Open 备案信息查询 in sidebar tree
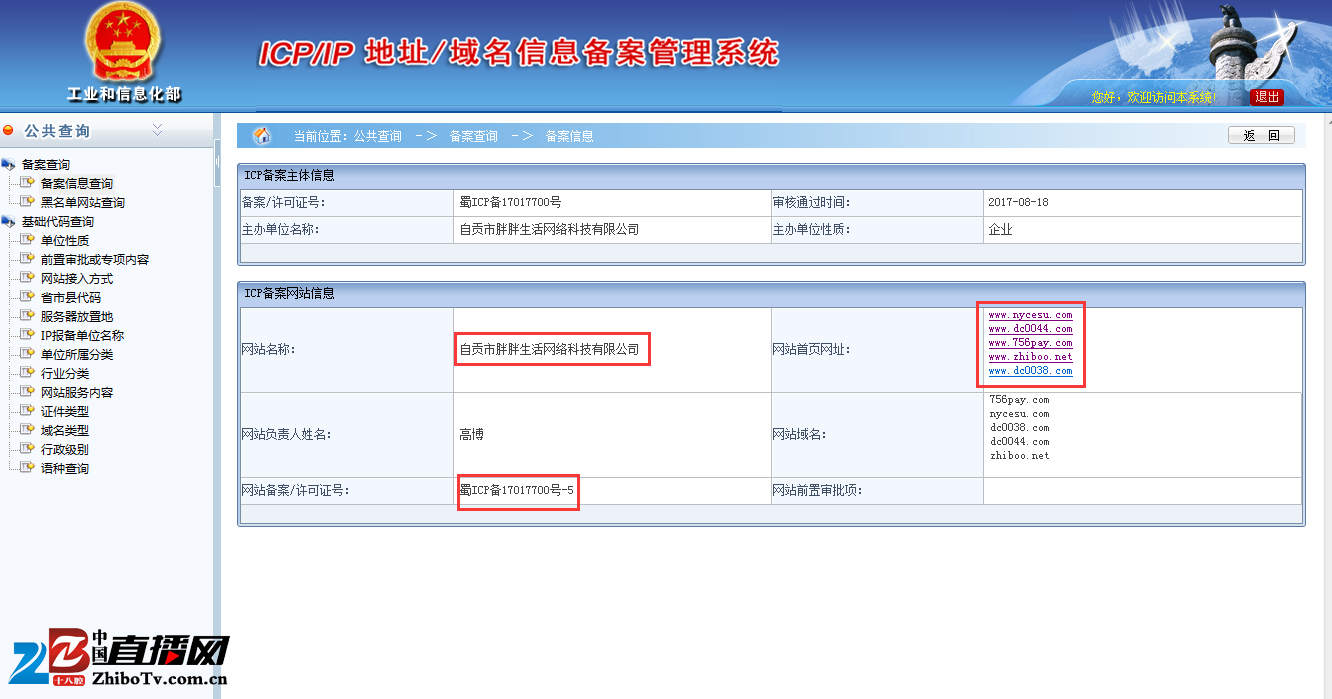The image size is (1332, 699). 76,184
